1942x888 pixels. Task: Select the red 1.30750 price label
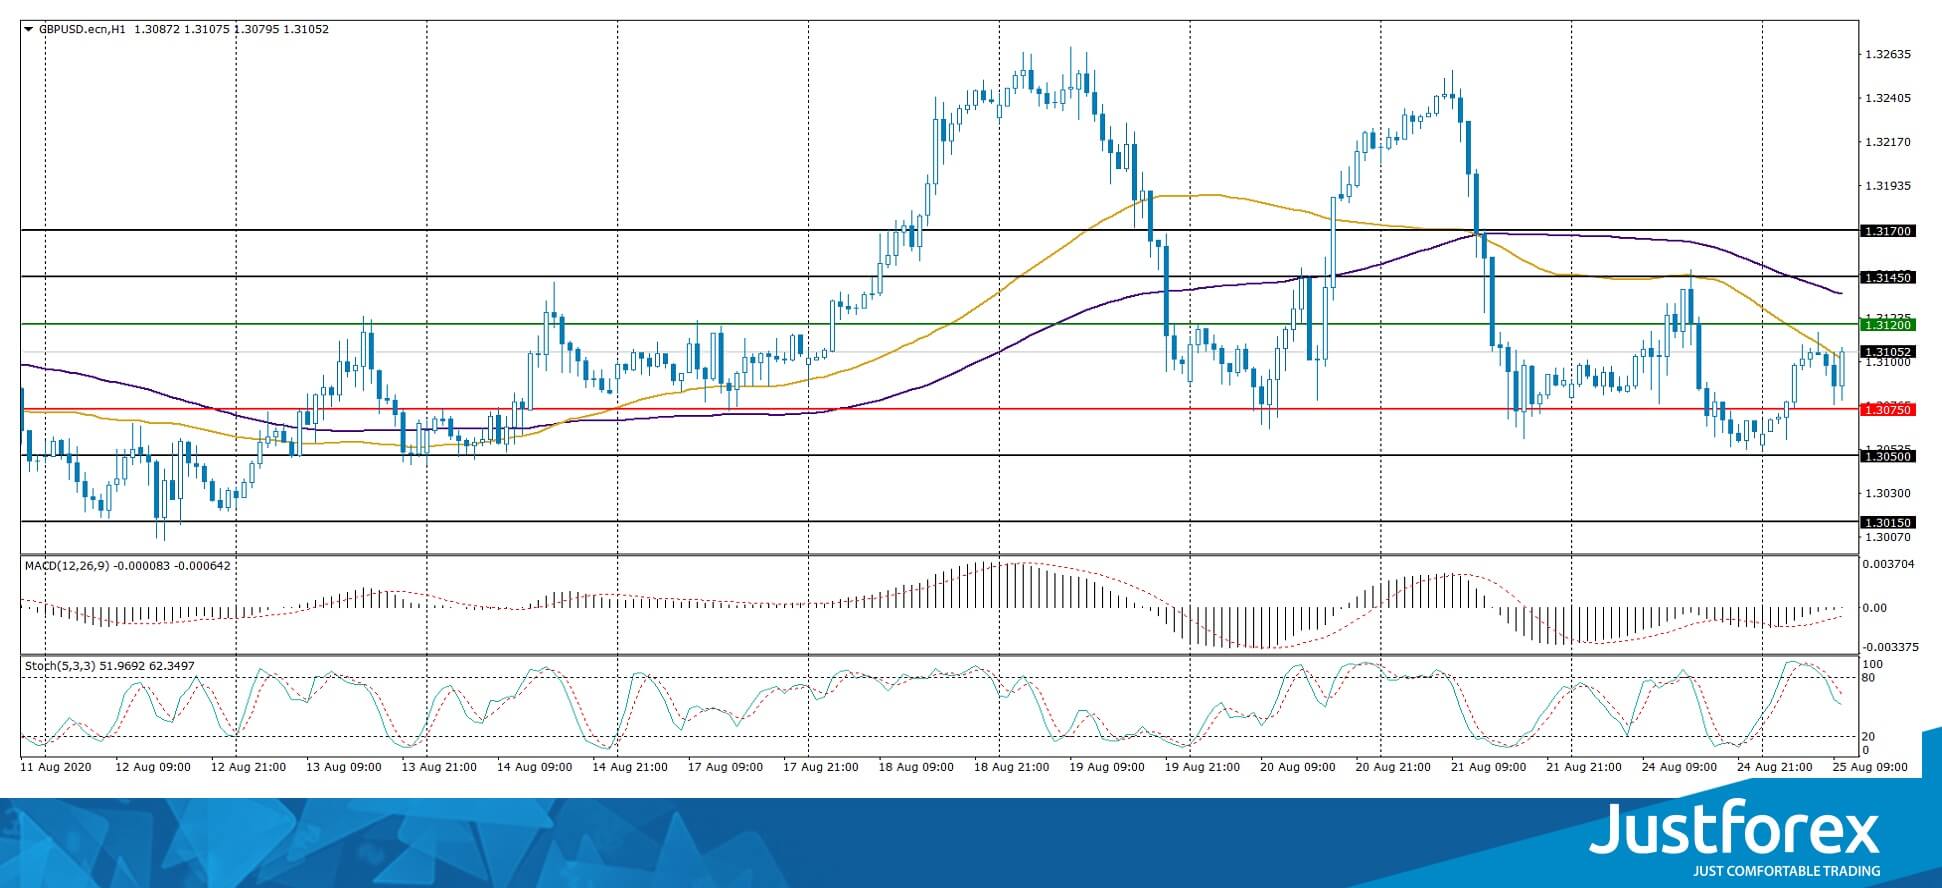[1887, 410]
